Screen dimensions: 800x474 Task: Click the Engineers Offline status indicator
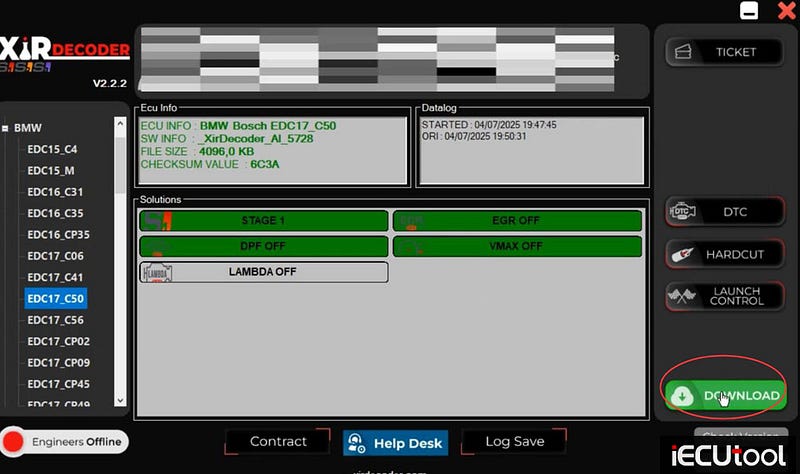[x=64, y=442]
